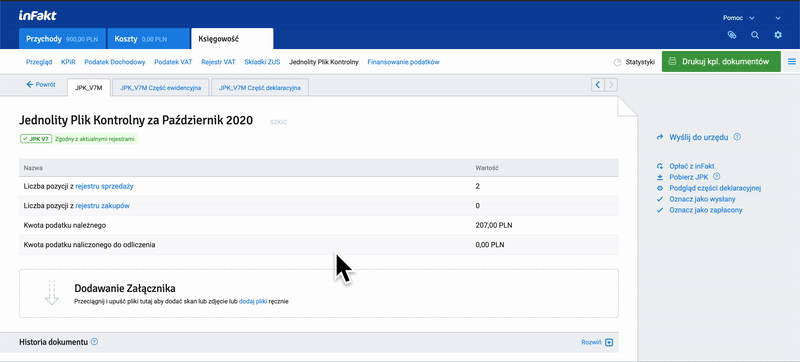Click the paperclip attachments icon in header
The height and width of the screenshot is (362, 800).
[732, 35]
